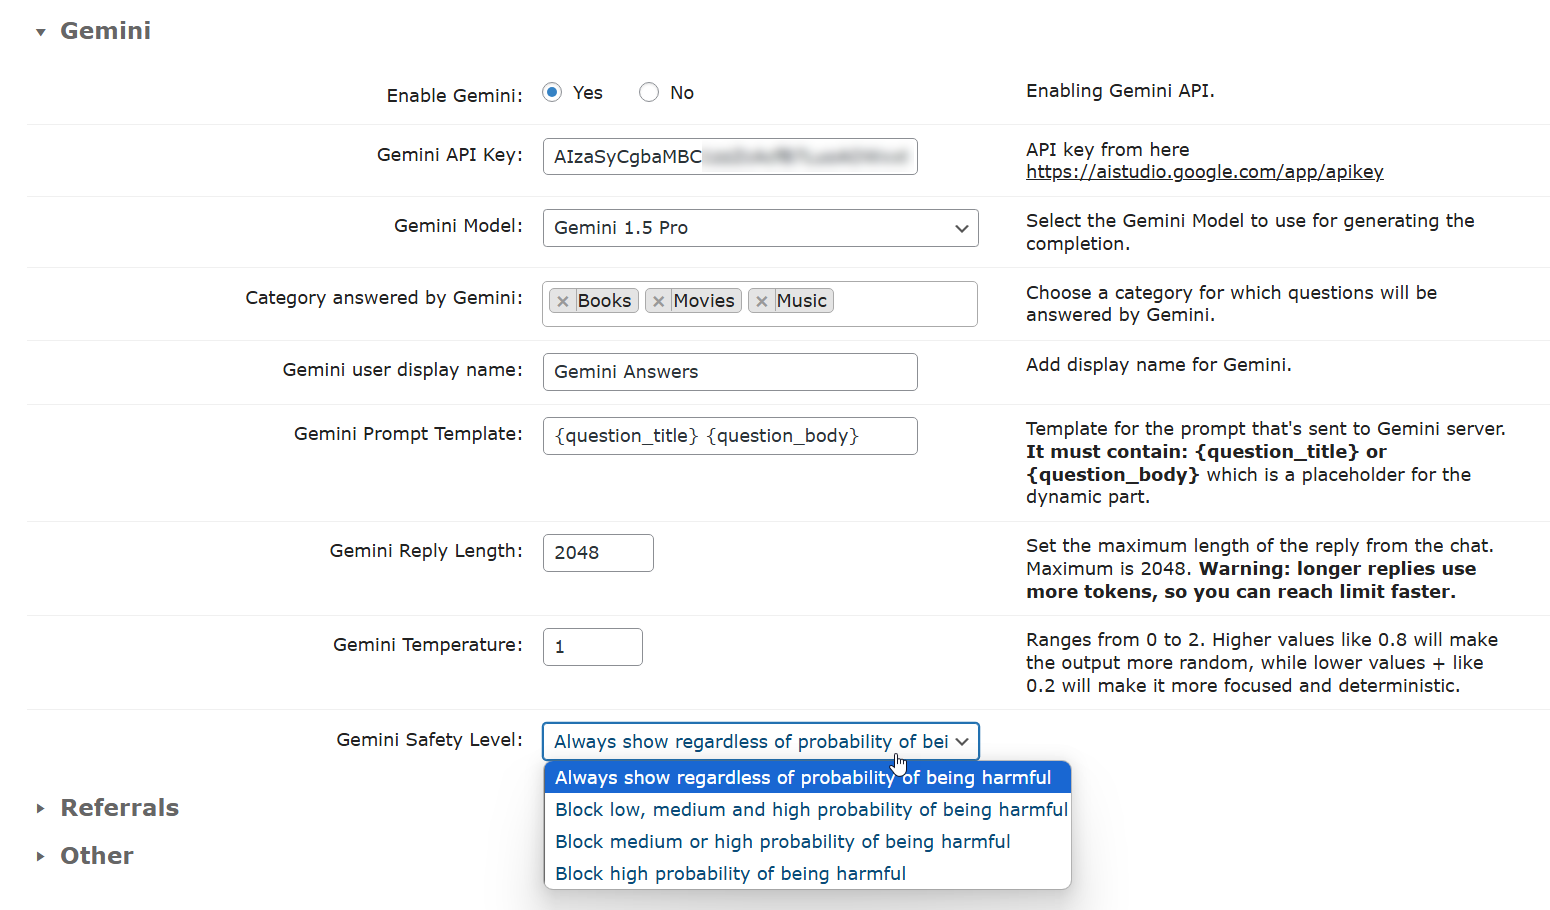This screenshot has height=910, width=1550.
Task: Choose 'Always show regardless of probability' option
Action: click(x=803, y=778)
